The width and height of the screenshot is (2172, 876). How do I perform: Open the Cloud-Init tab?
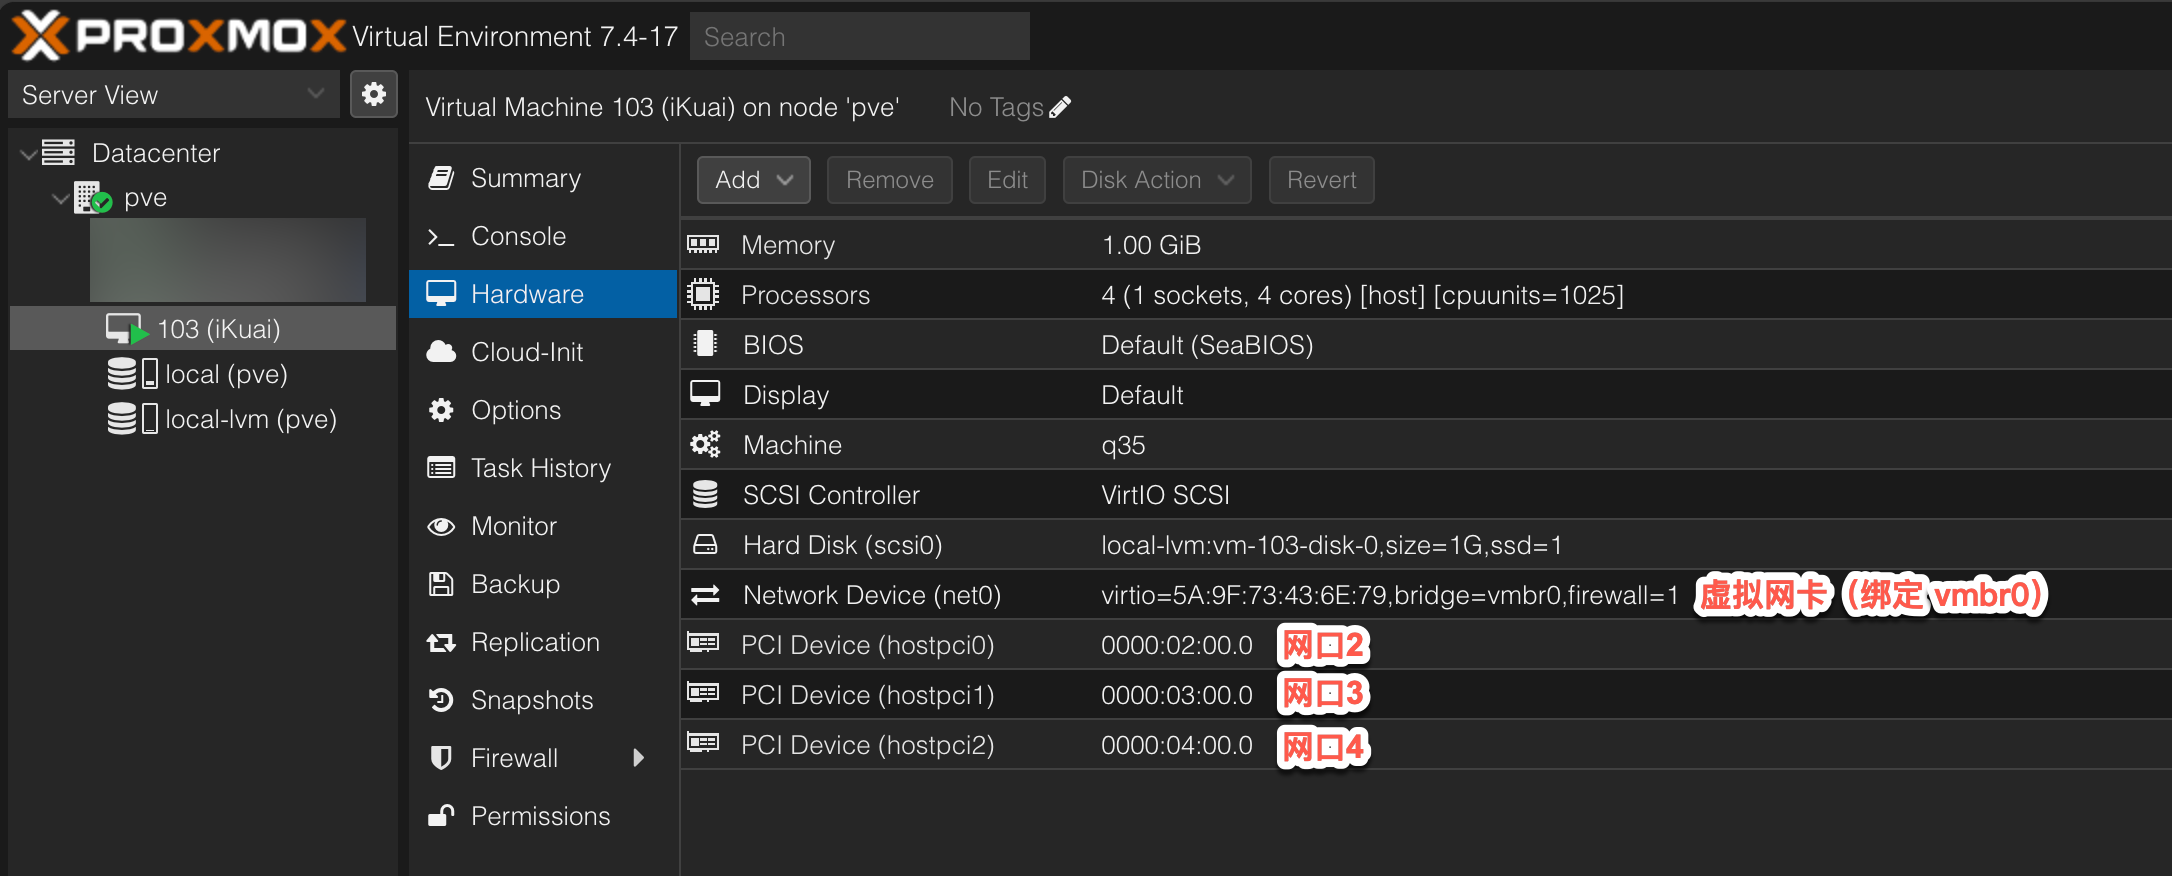(544, 352)
